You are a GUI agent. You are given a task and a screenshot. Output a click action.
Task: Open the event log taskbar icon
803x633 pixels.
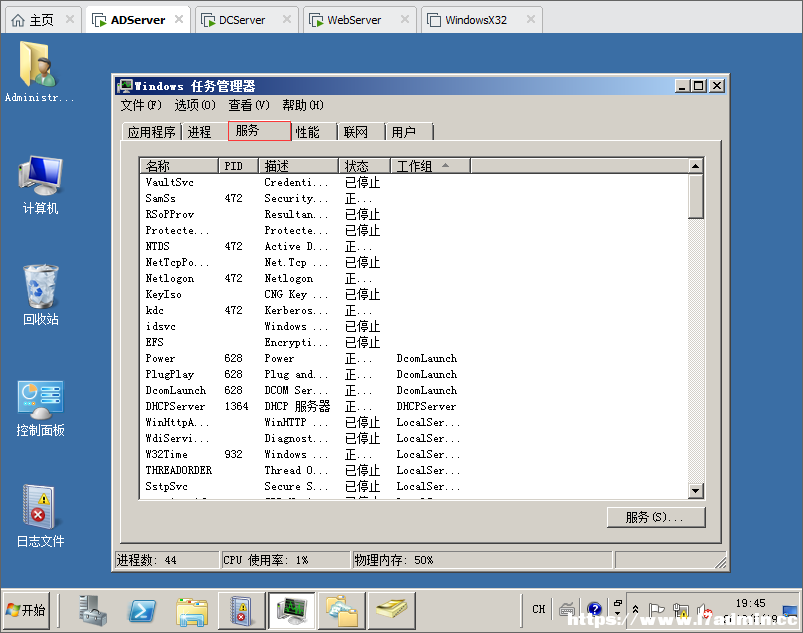point(241,611)
